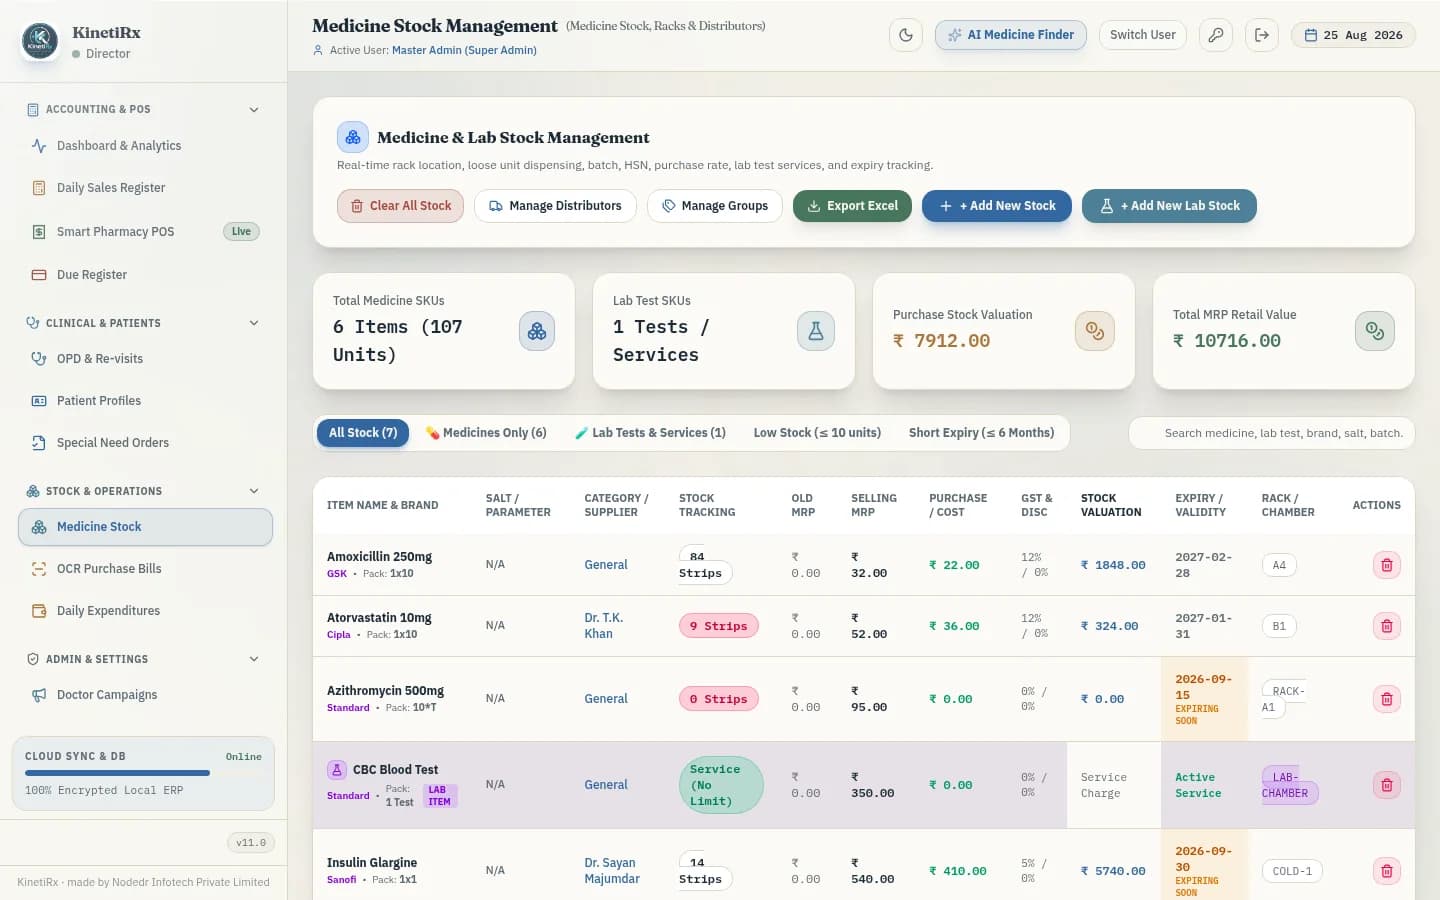Viewport: 1440px width, 900px height.
Task: Export stock to Excel
Action: (x=852, y=206)
